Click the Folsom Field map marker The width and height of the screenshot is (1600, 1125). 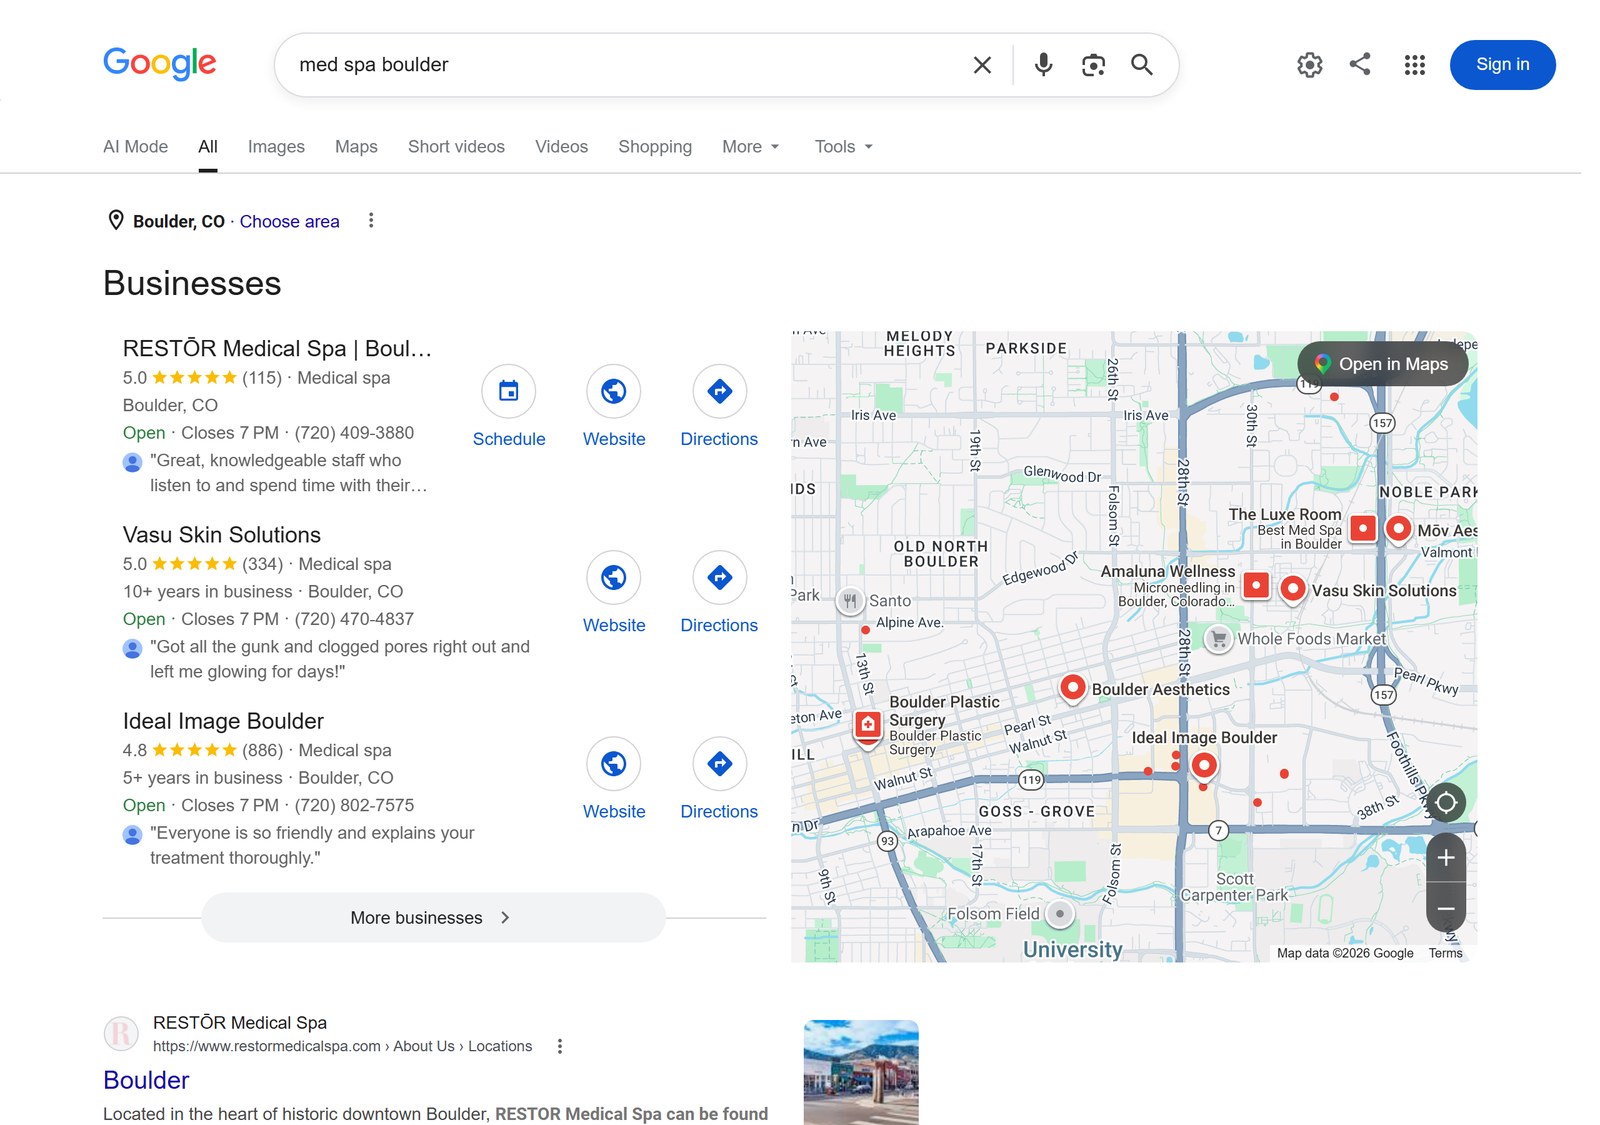tap(1060, 913)
